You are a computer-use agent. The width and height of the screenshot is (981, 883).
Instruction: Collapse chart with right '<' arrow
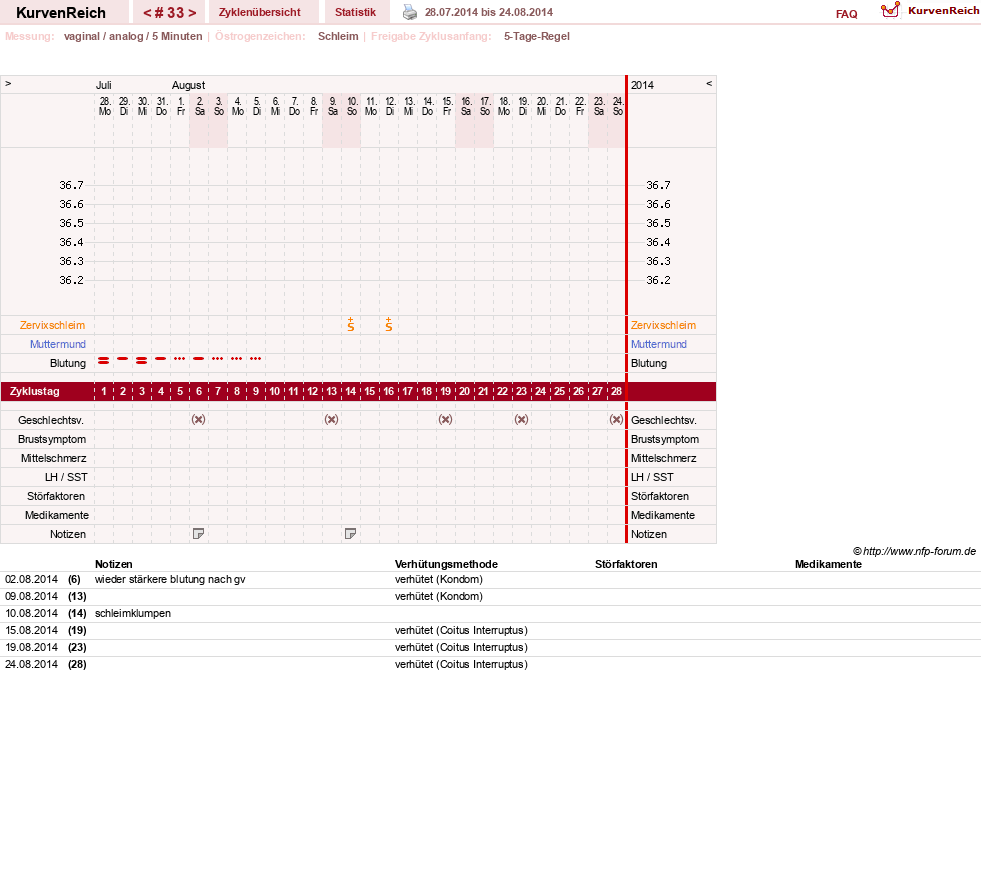click(x=709, y=83)
